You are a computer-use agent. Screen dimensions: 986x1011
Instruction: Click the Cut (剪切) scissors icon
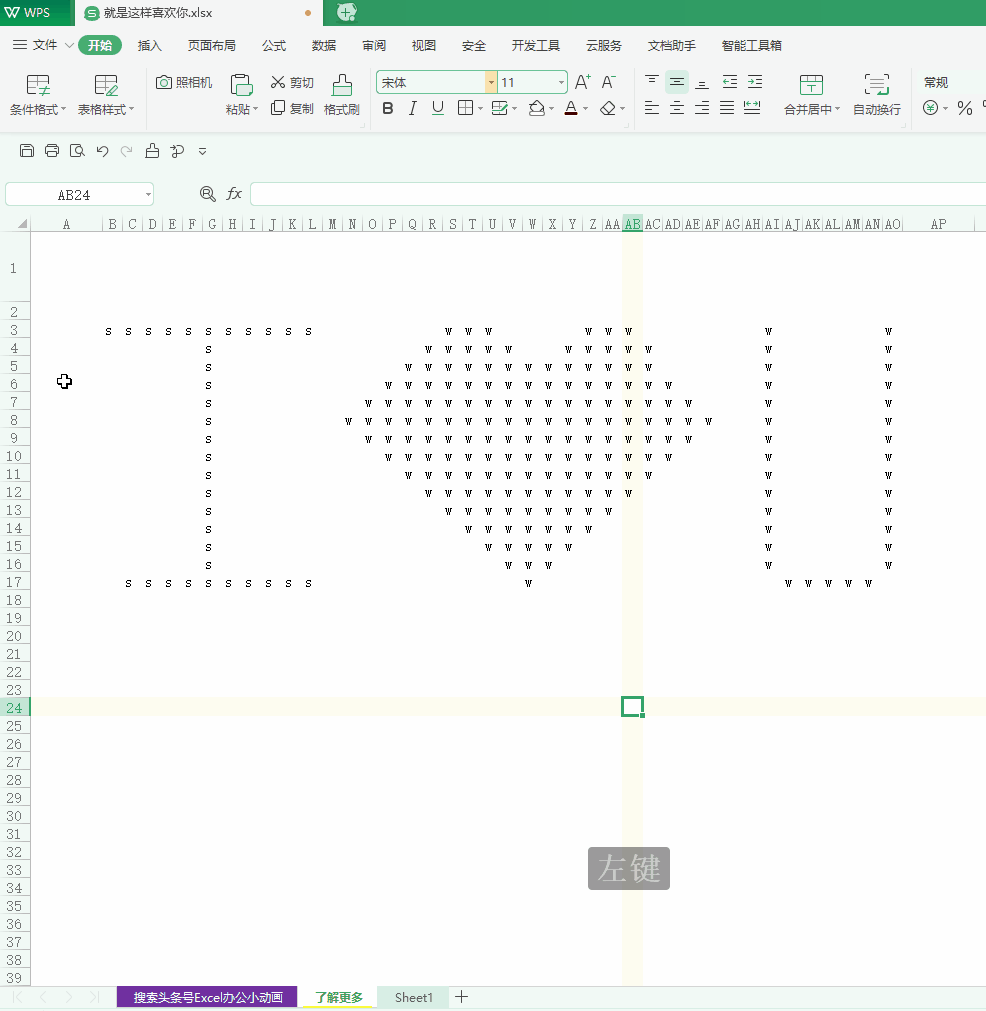tap(278, 82)
